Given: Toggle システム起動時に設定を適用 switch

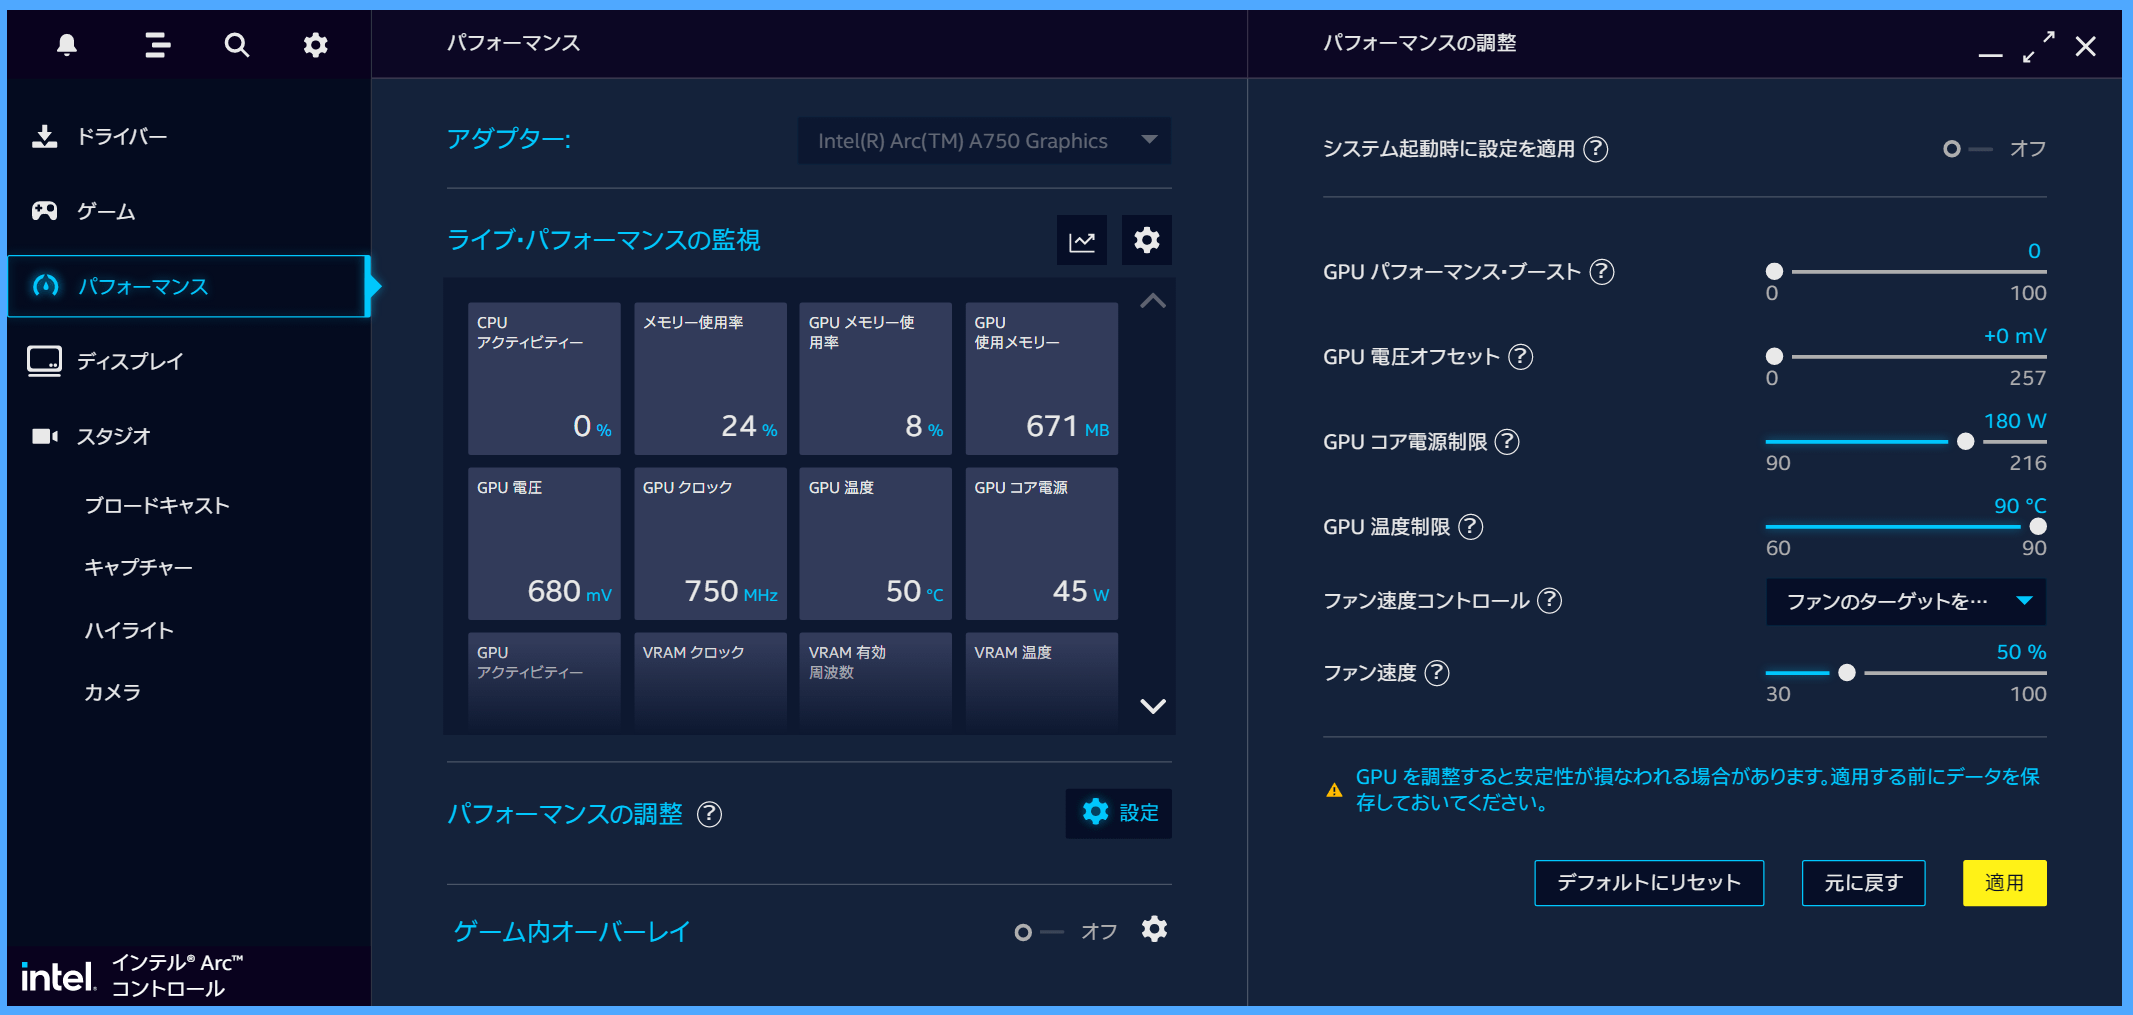Looking at the screenshot, I should tap(1966, 149).
